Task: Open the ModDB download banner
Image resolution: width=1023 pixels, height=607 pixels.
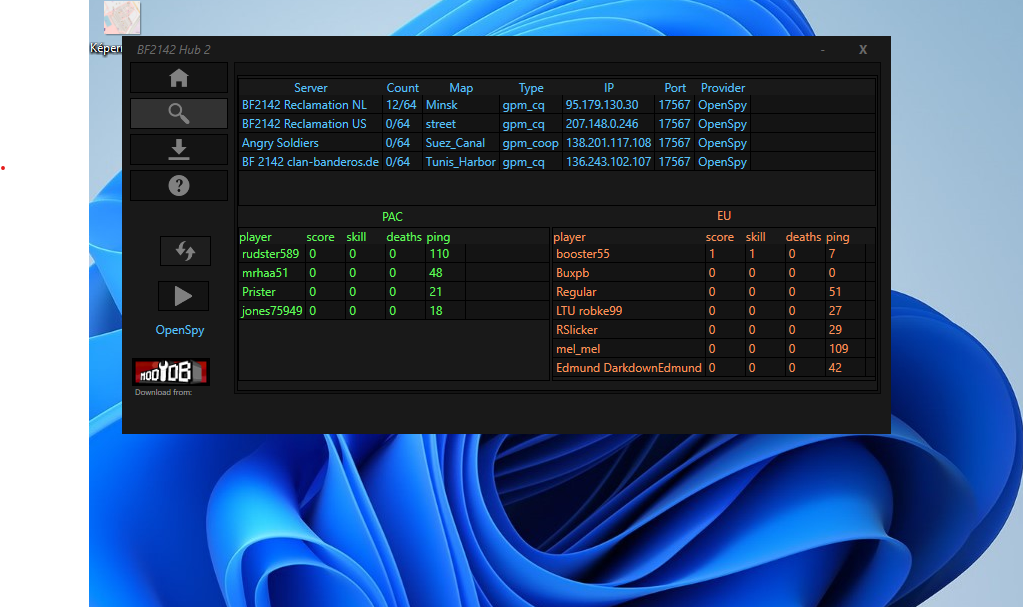Action: tap(171, 372)
